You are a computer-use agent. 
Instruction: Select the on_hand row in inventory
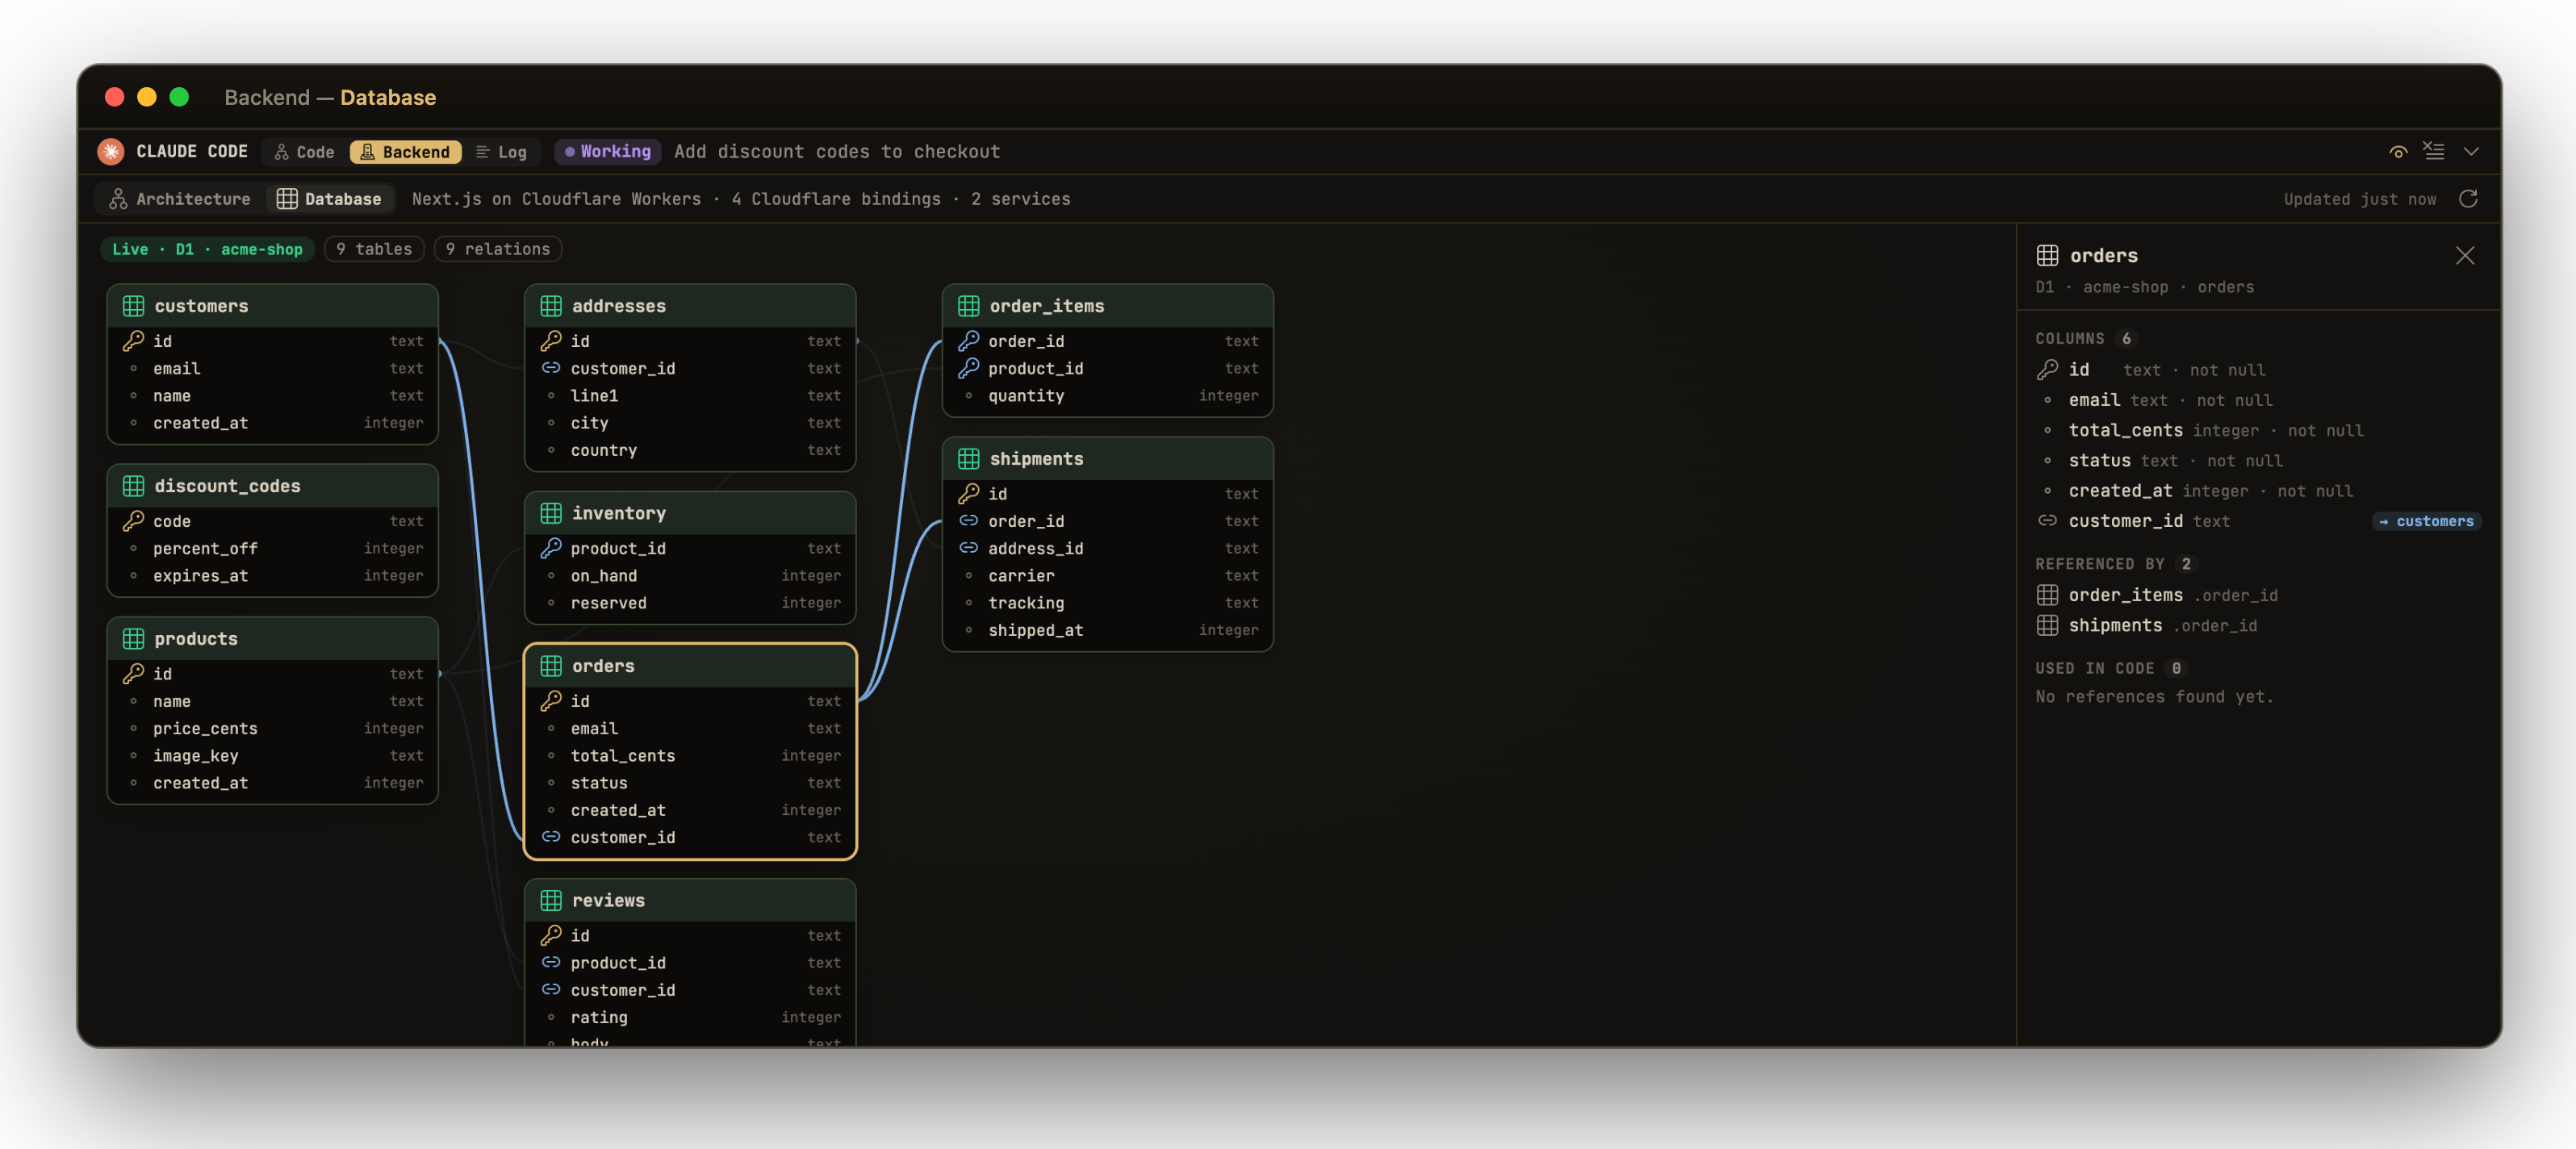(x=690, y=576)
